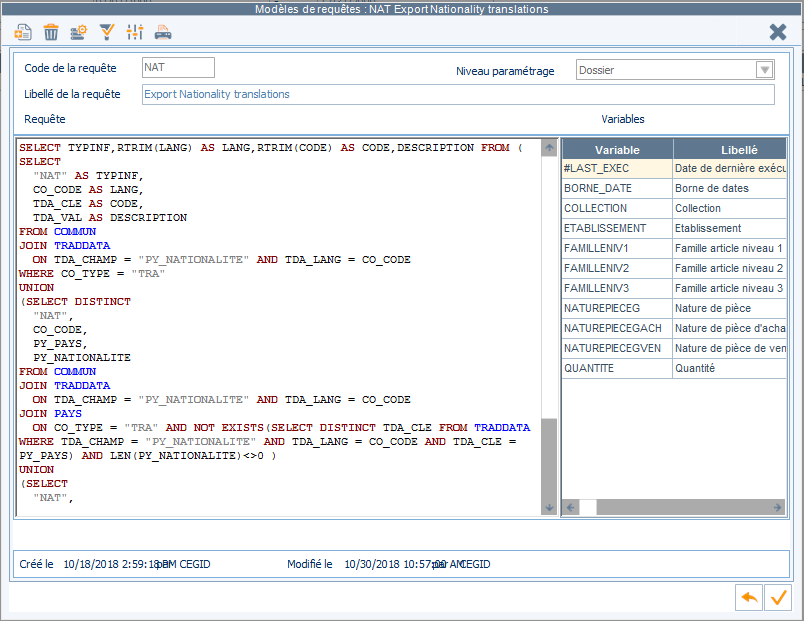The height and width of the screenshot is (621, 804).
Task: Select the FAMILLENIV3 variable
Action: (x=617, y=289)
